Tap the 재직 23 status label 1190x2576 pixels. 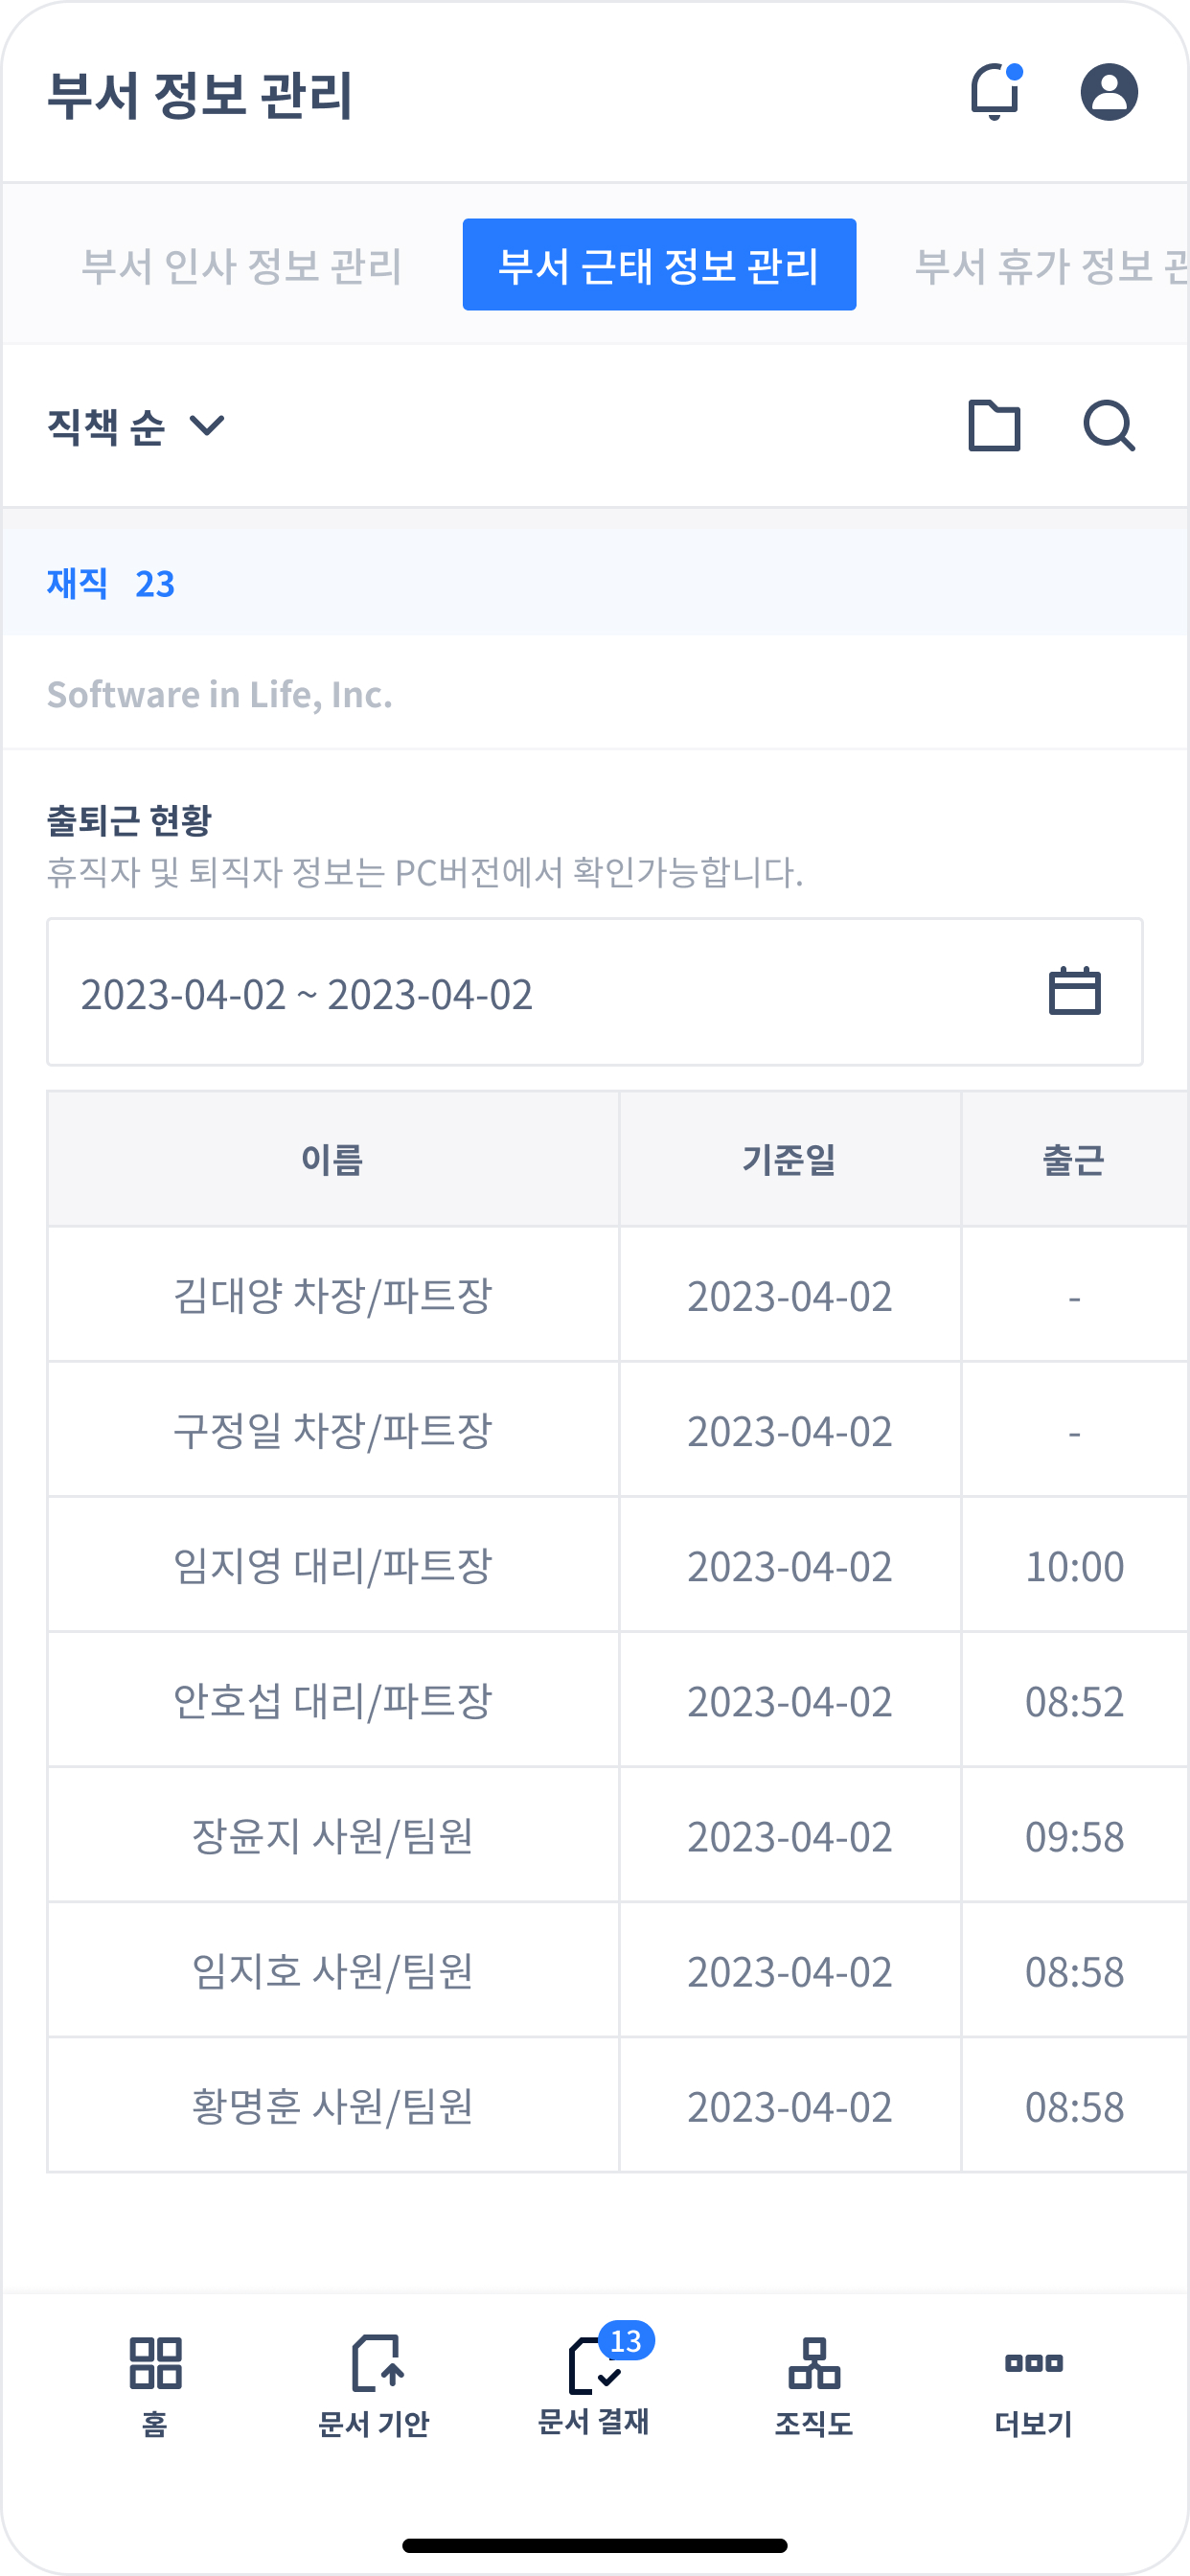point(111,583)
